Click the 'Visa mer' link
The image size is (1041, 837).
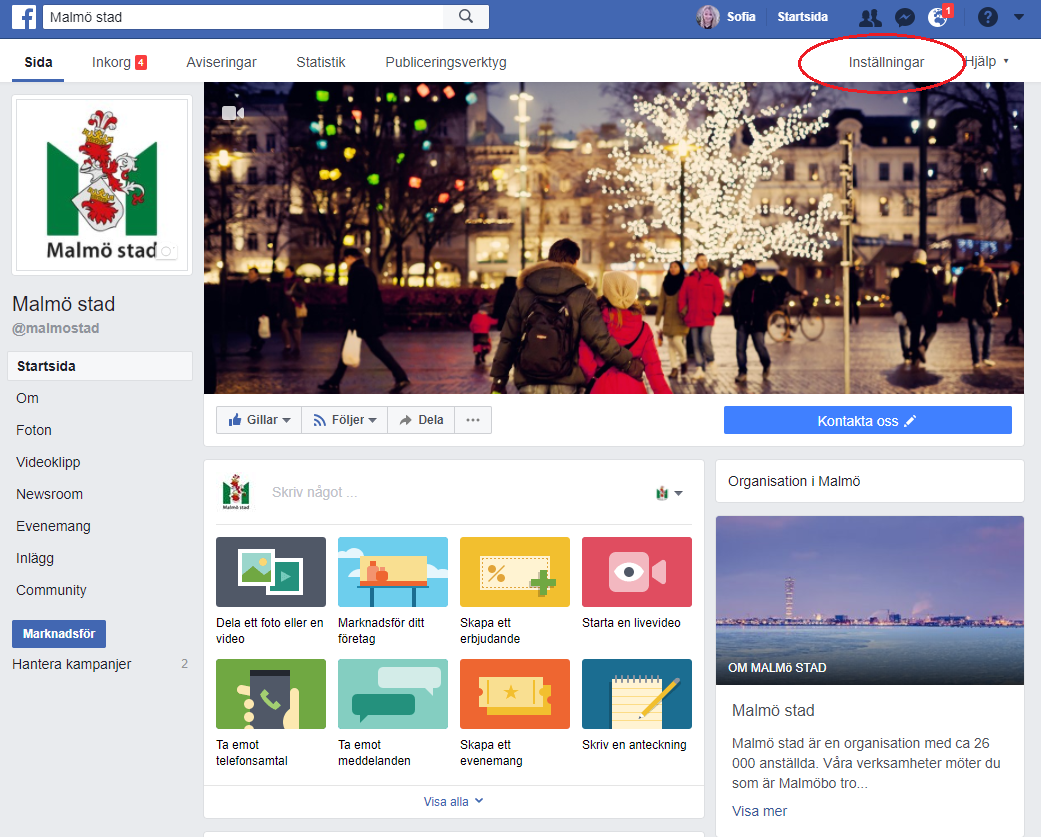coord(759,811)
